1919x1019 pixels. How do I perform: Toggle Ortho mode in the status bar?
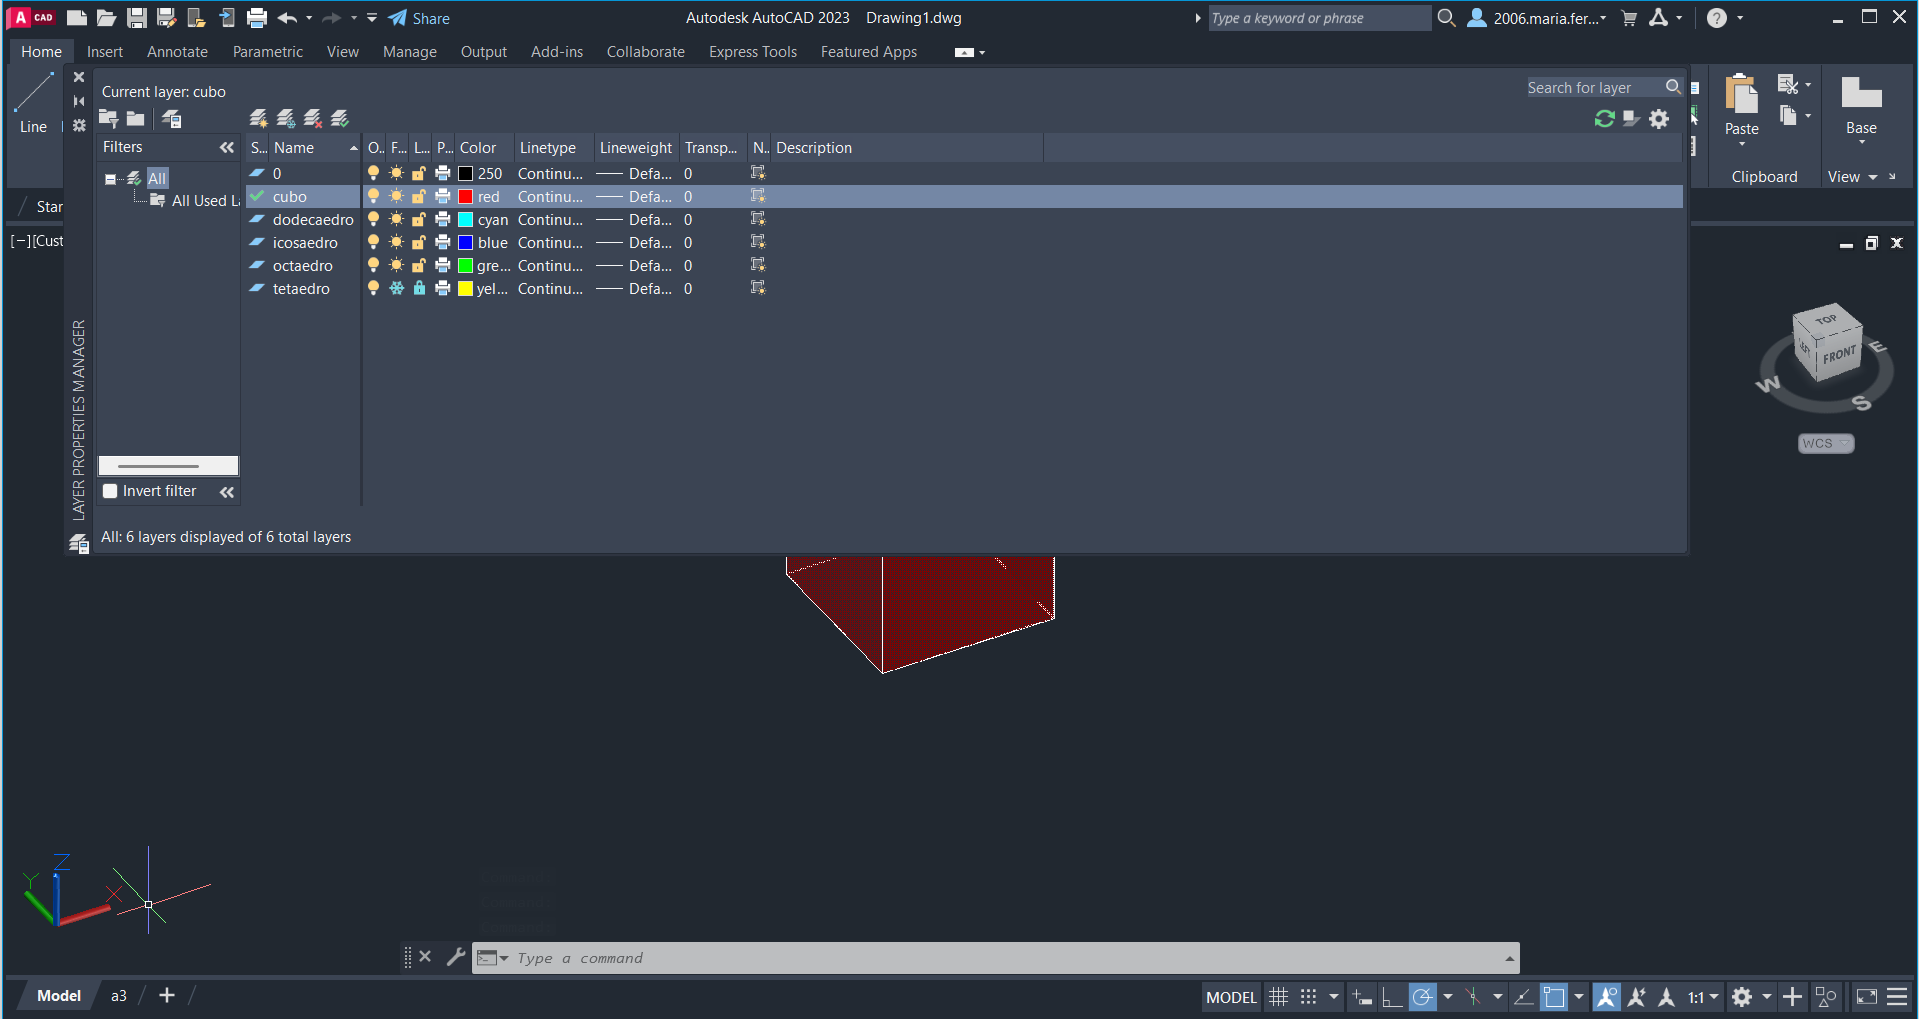[x=1391, y=996]
